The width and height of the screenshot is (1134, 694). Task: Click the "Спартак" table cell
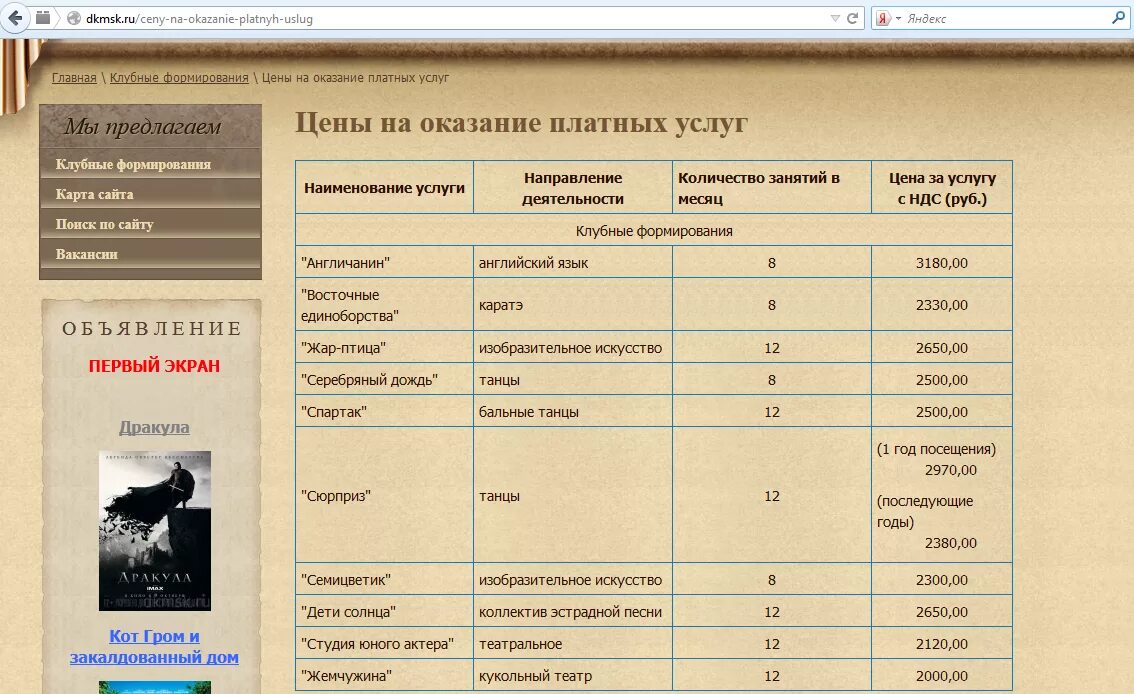click(x=384, y=411)
